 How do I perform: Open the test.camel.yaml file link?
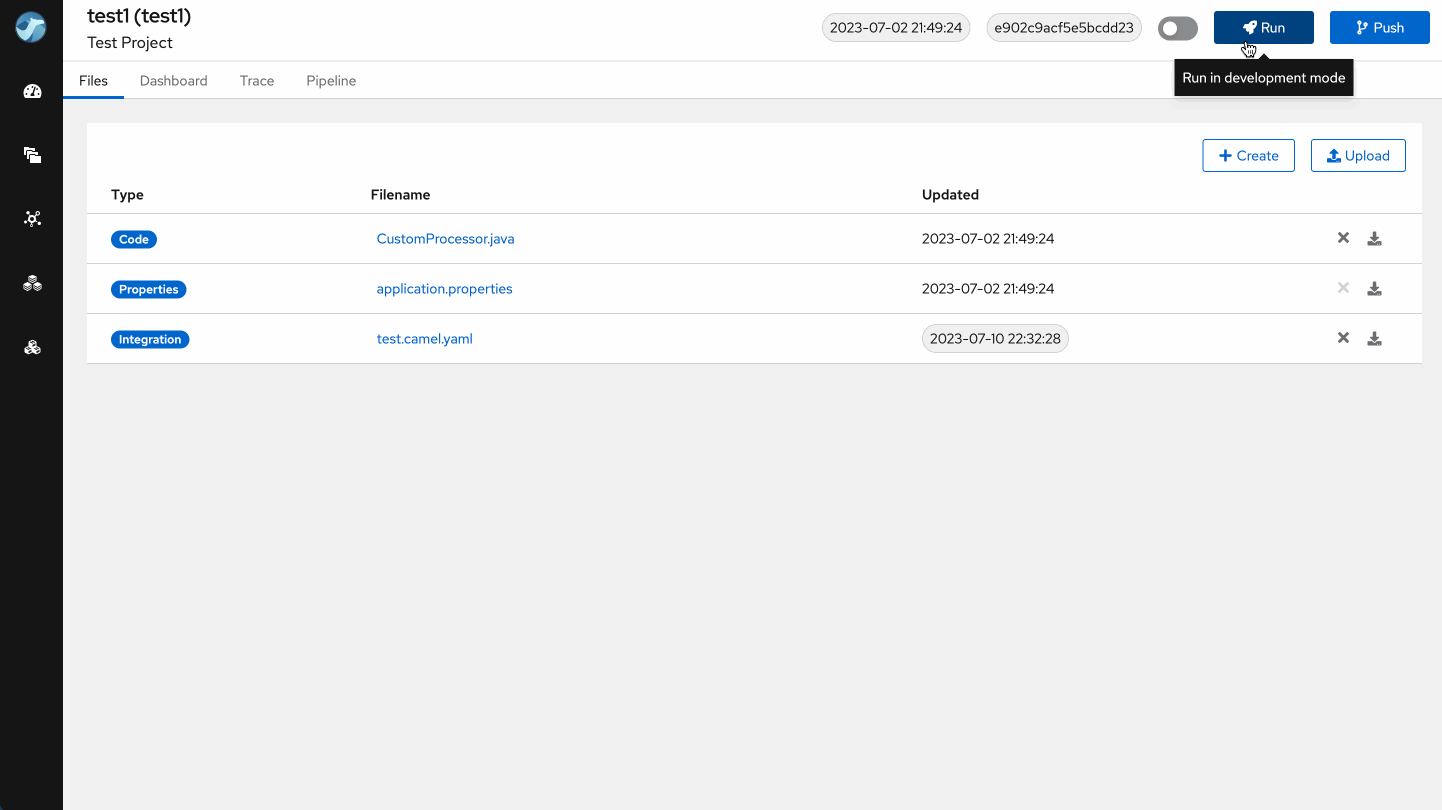tap(424, 339)
